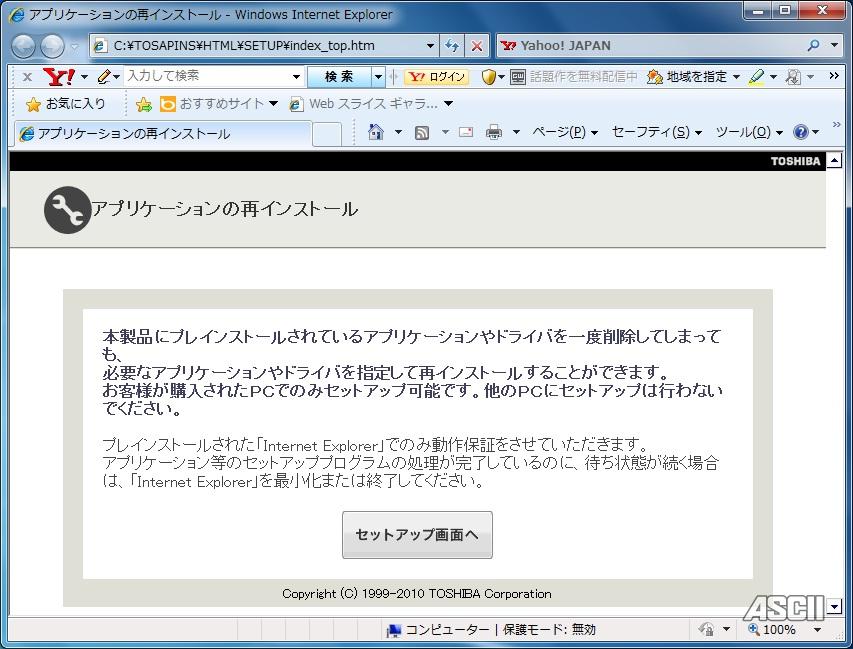Click the 保護モード: 無効 status text

[549, 629]
